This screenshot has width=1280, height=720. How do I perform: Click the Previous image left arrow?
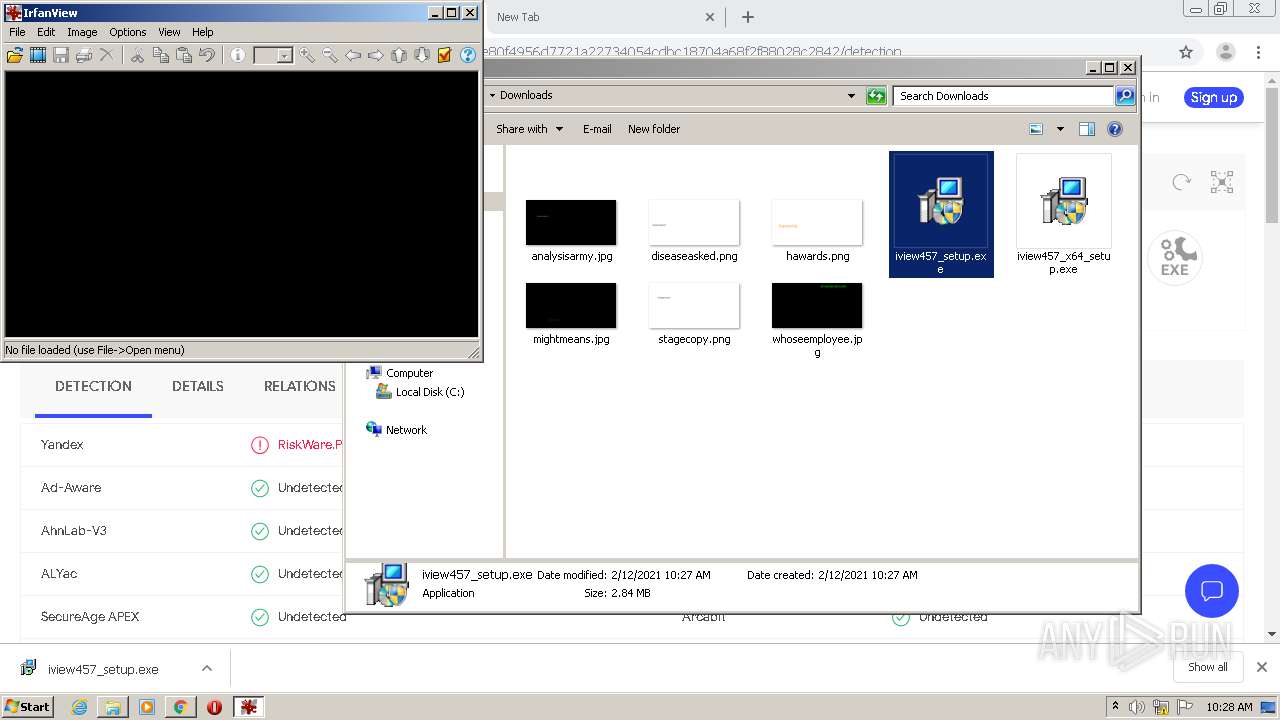click(352, 55)
